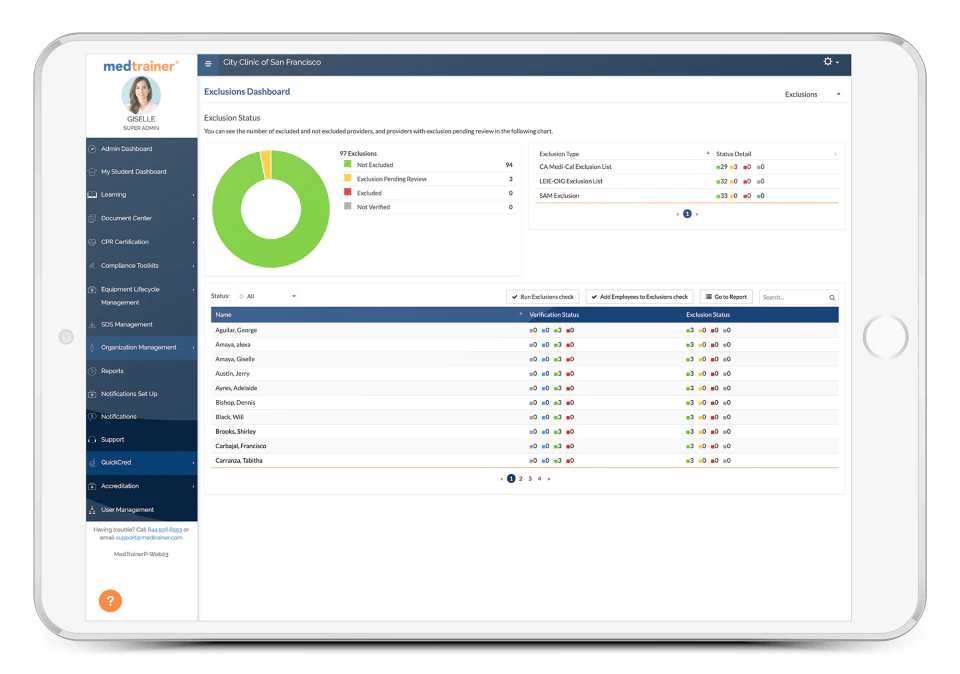
Task: Click Giselle's profile avatar photo
Action: 141,95
